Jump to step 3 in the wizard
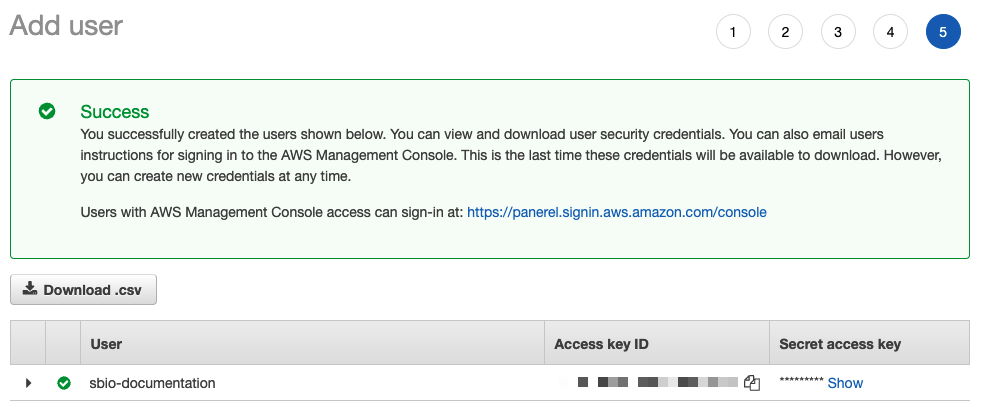Screen dimensions: 990x414 coord(838,32)
